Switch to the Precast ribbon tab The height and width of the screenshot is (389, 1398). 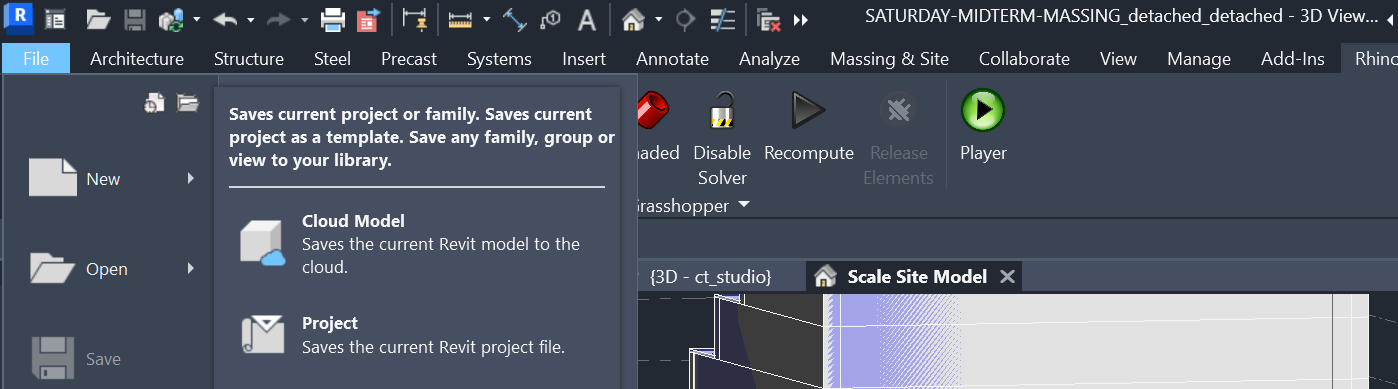click(409, 59)
